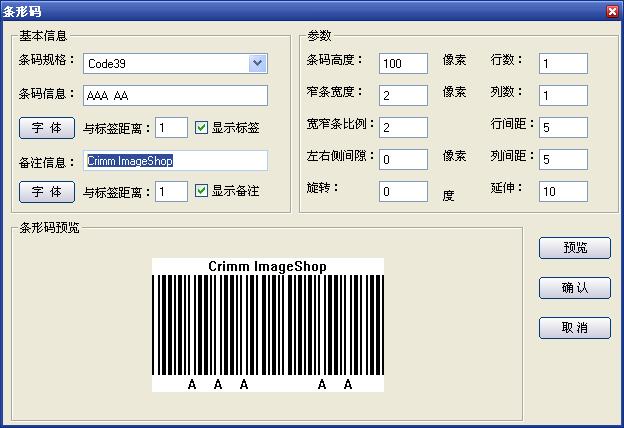Click the Crimm ImageShop caption in the preview
Image resolution: width=624 pixels, height=428 pixels.
point(267,266)
